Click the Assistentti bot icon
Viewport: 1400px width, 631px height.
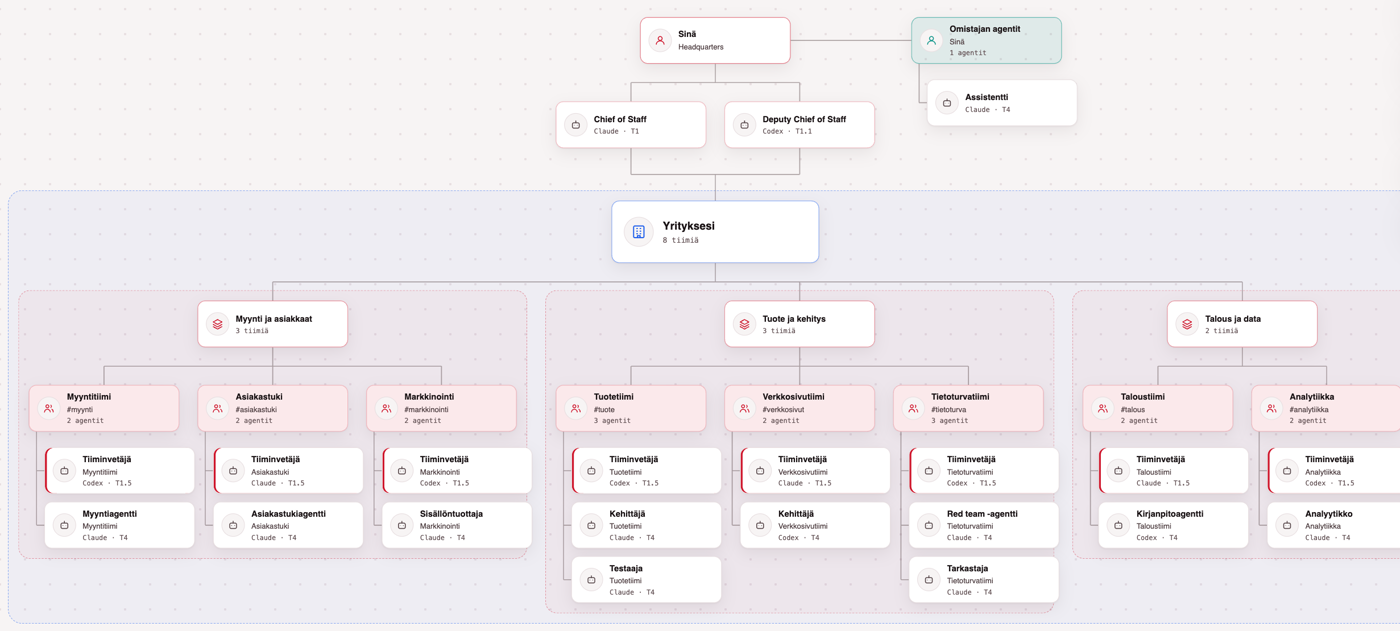pos(947,103)
